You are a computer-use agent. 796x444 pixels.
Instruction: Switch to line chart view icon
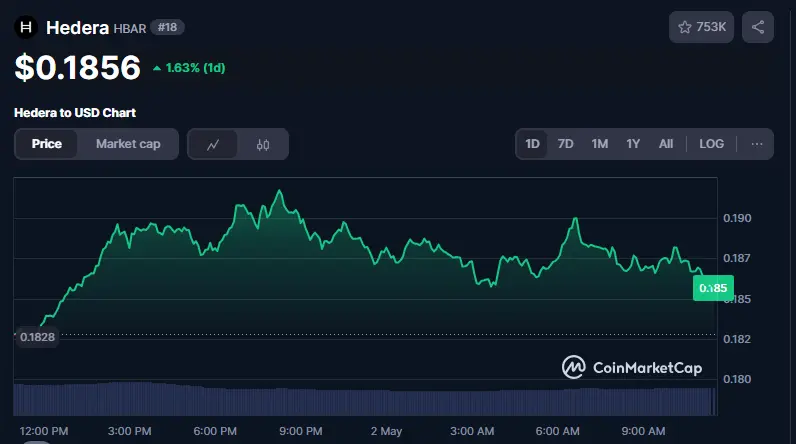[213, 145]
